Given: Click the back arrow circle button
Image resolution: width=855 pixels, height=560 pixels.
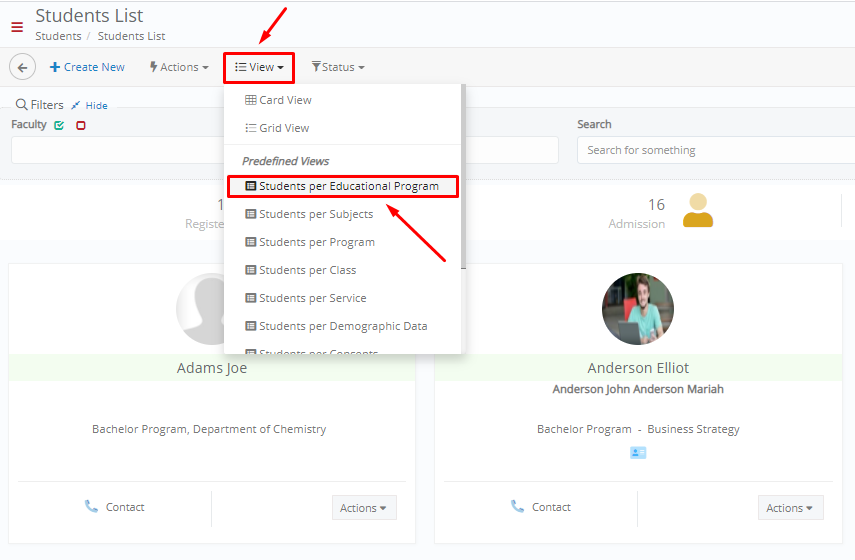Looking at the screenshot, I should (x=22, y=67).
